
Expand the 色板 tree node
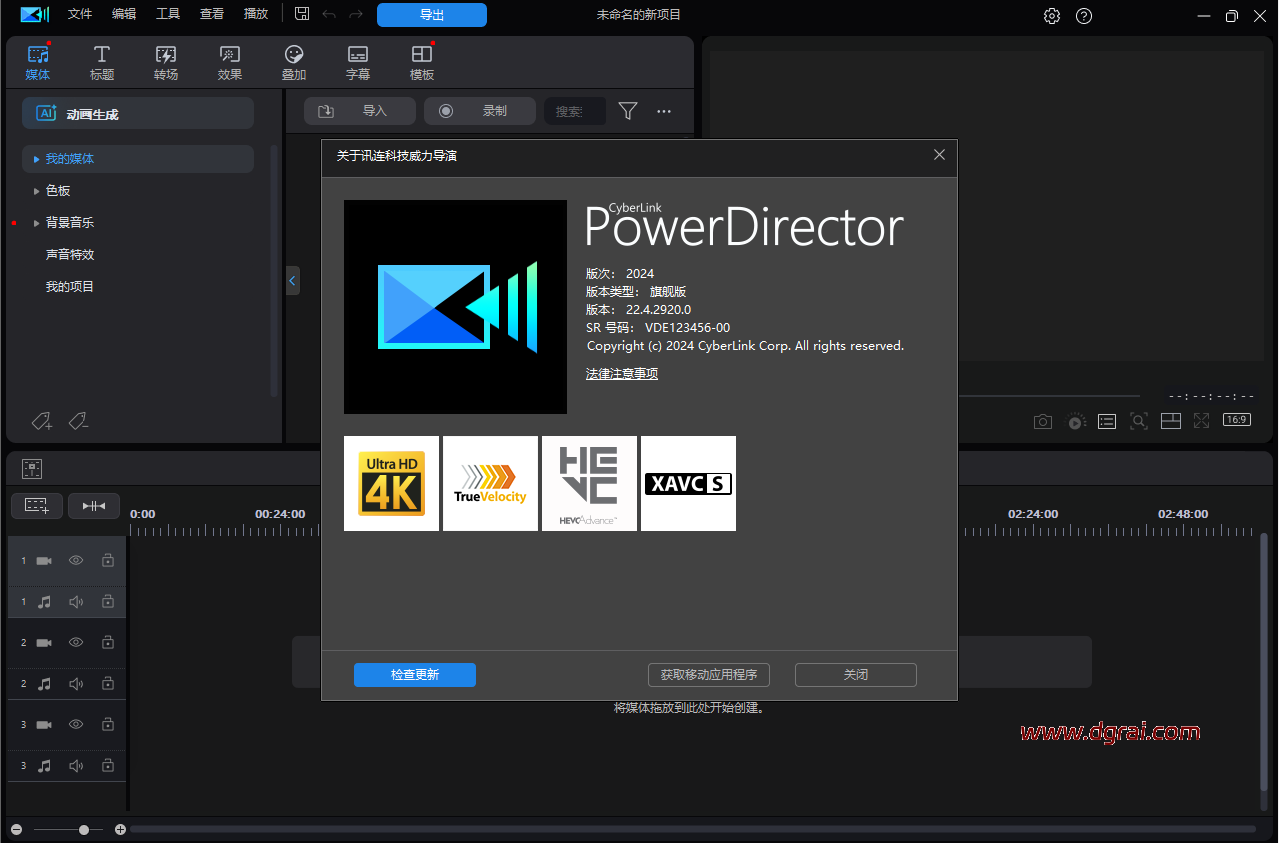point(37,191)
